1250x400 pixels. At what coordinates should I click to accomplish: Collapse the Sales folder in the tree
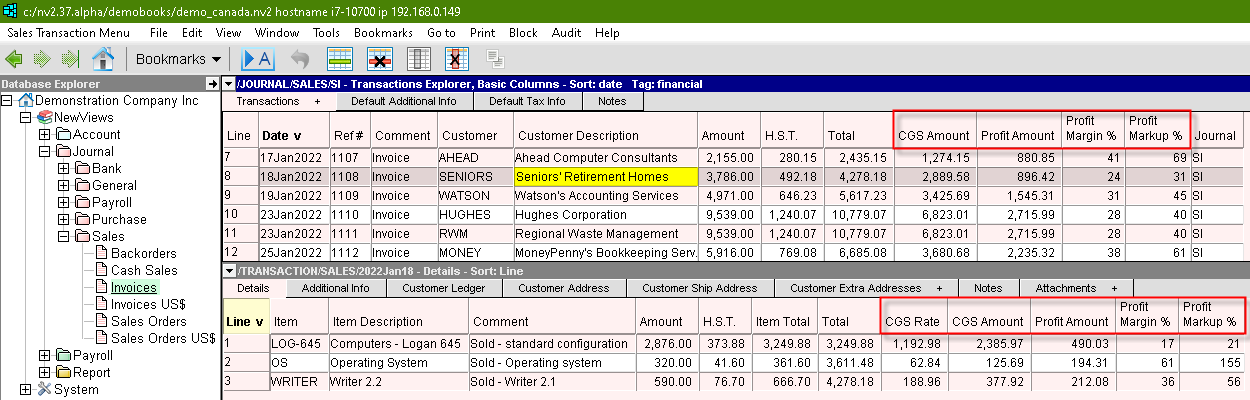64,237
